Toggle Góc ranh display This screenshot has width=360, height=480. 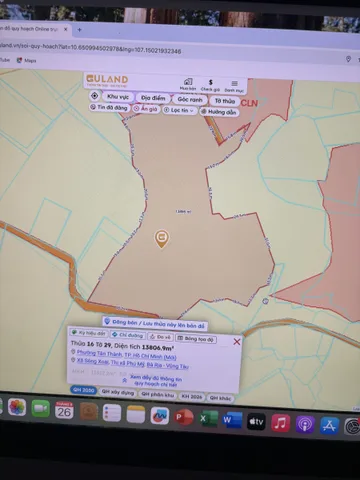pos(190,99)
